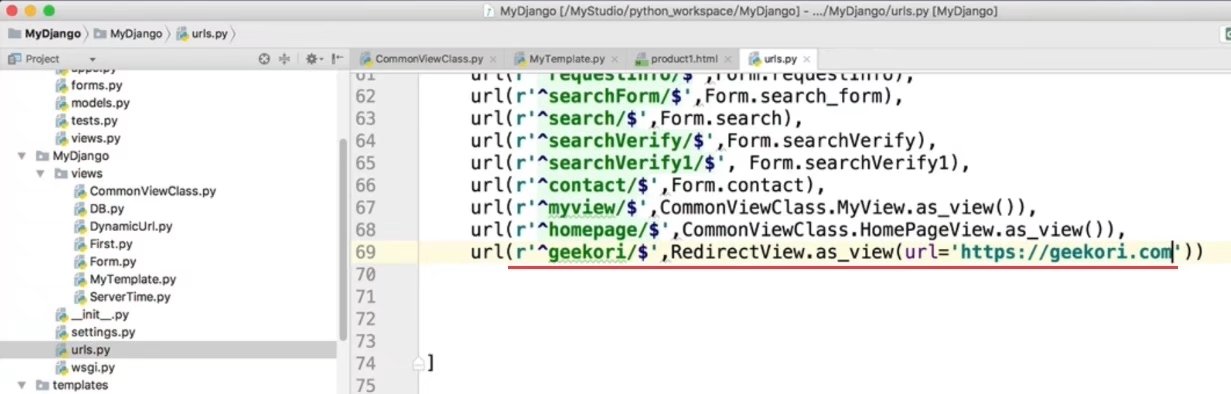Screen dimensions: 1231x394
Task: Open CommonViewClass.py in the project tree
Action: pyautogui.click(x=152, y=191)
